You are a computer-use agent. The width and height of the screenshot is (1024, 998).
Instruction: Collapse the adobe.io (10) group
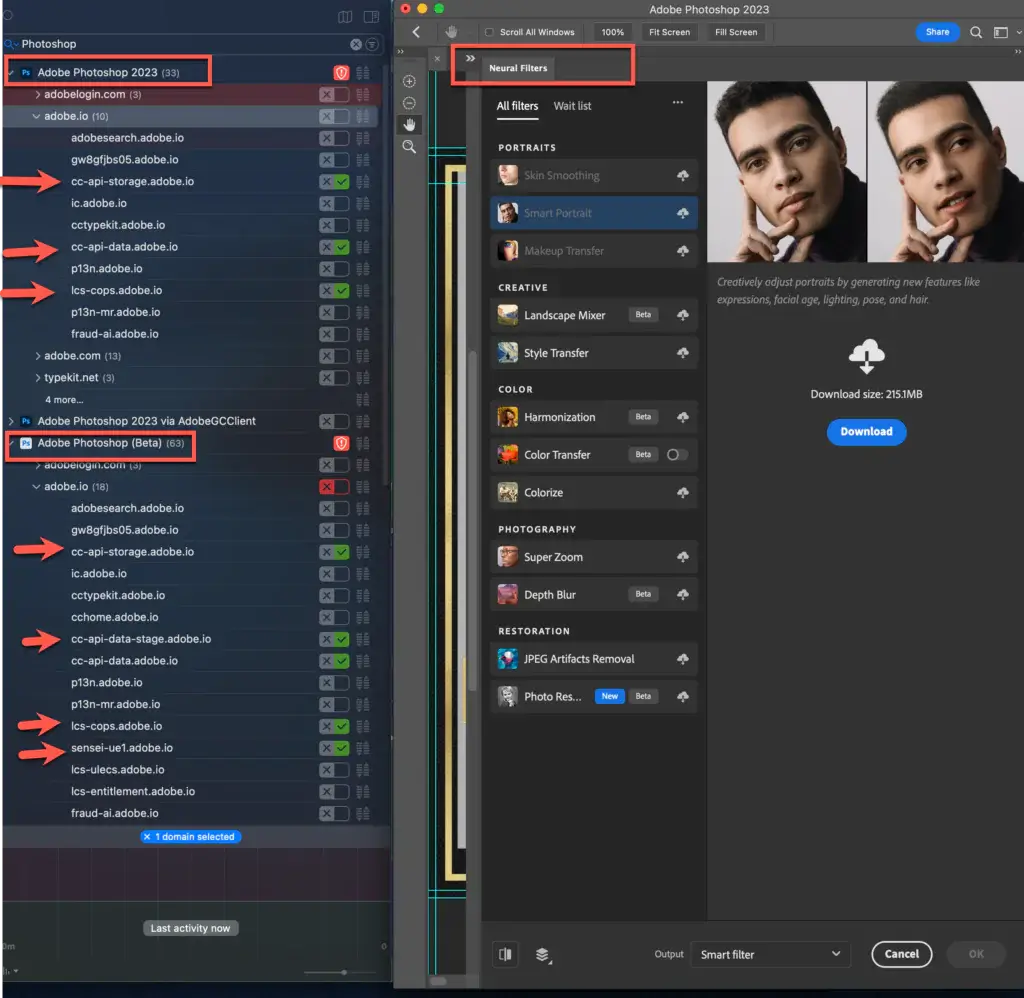[x=36, y=116]
